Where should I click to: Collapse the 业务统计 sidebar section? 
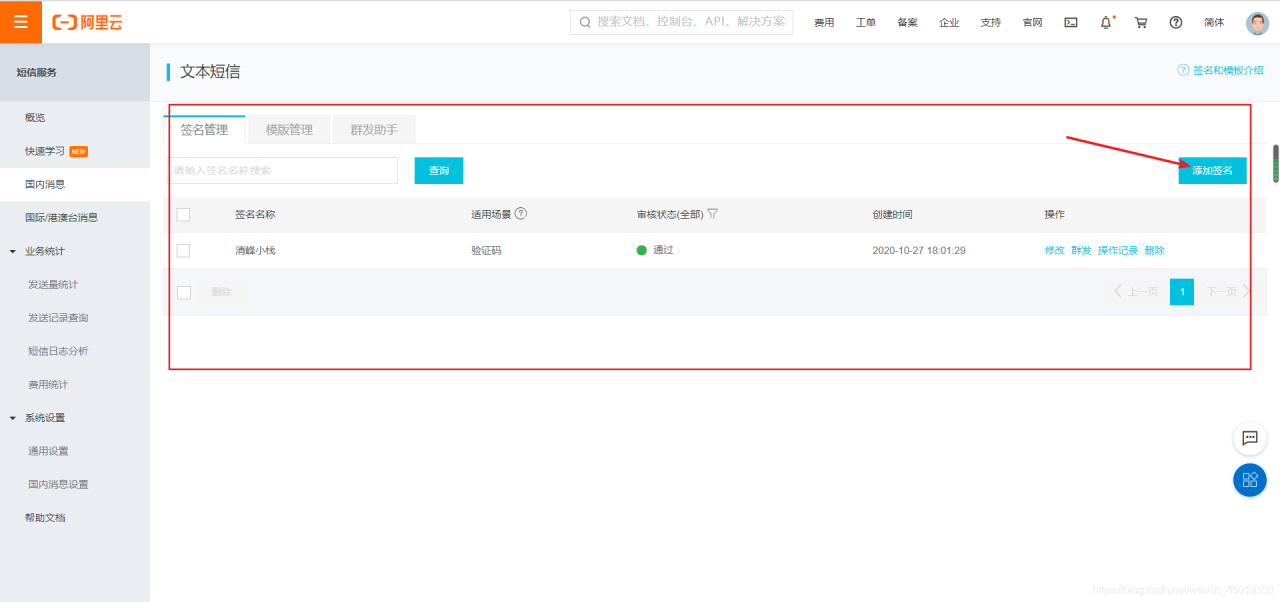pos(12,251)
